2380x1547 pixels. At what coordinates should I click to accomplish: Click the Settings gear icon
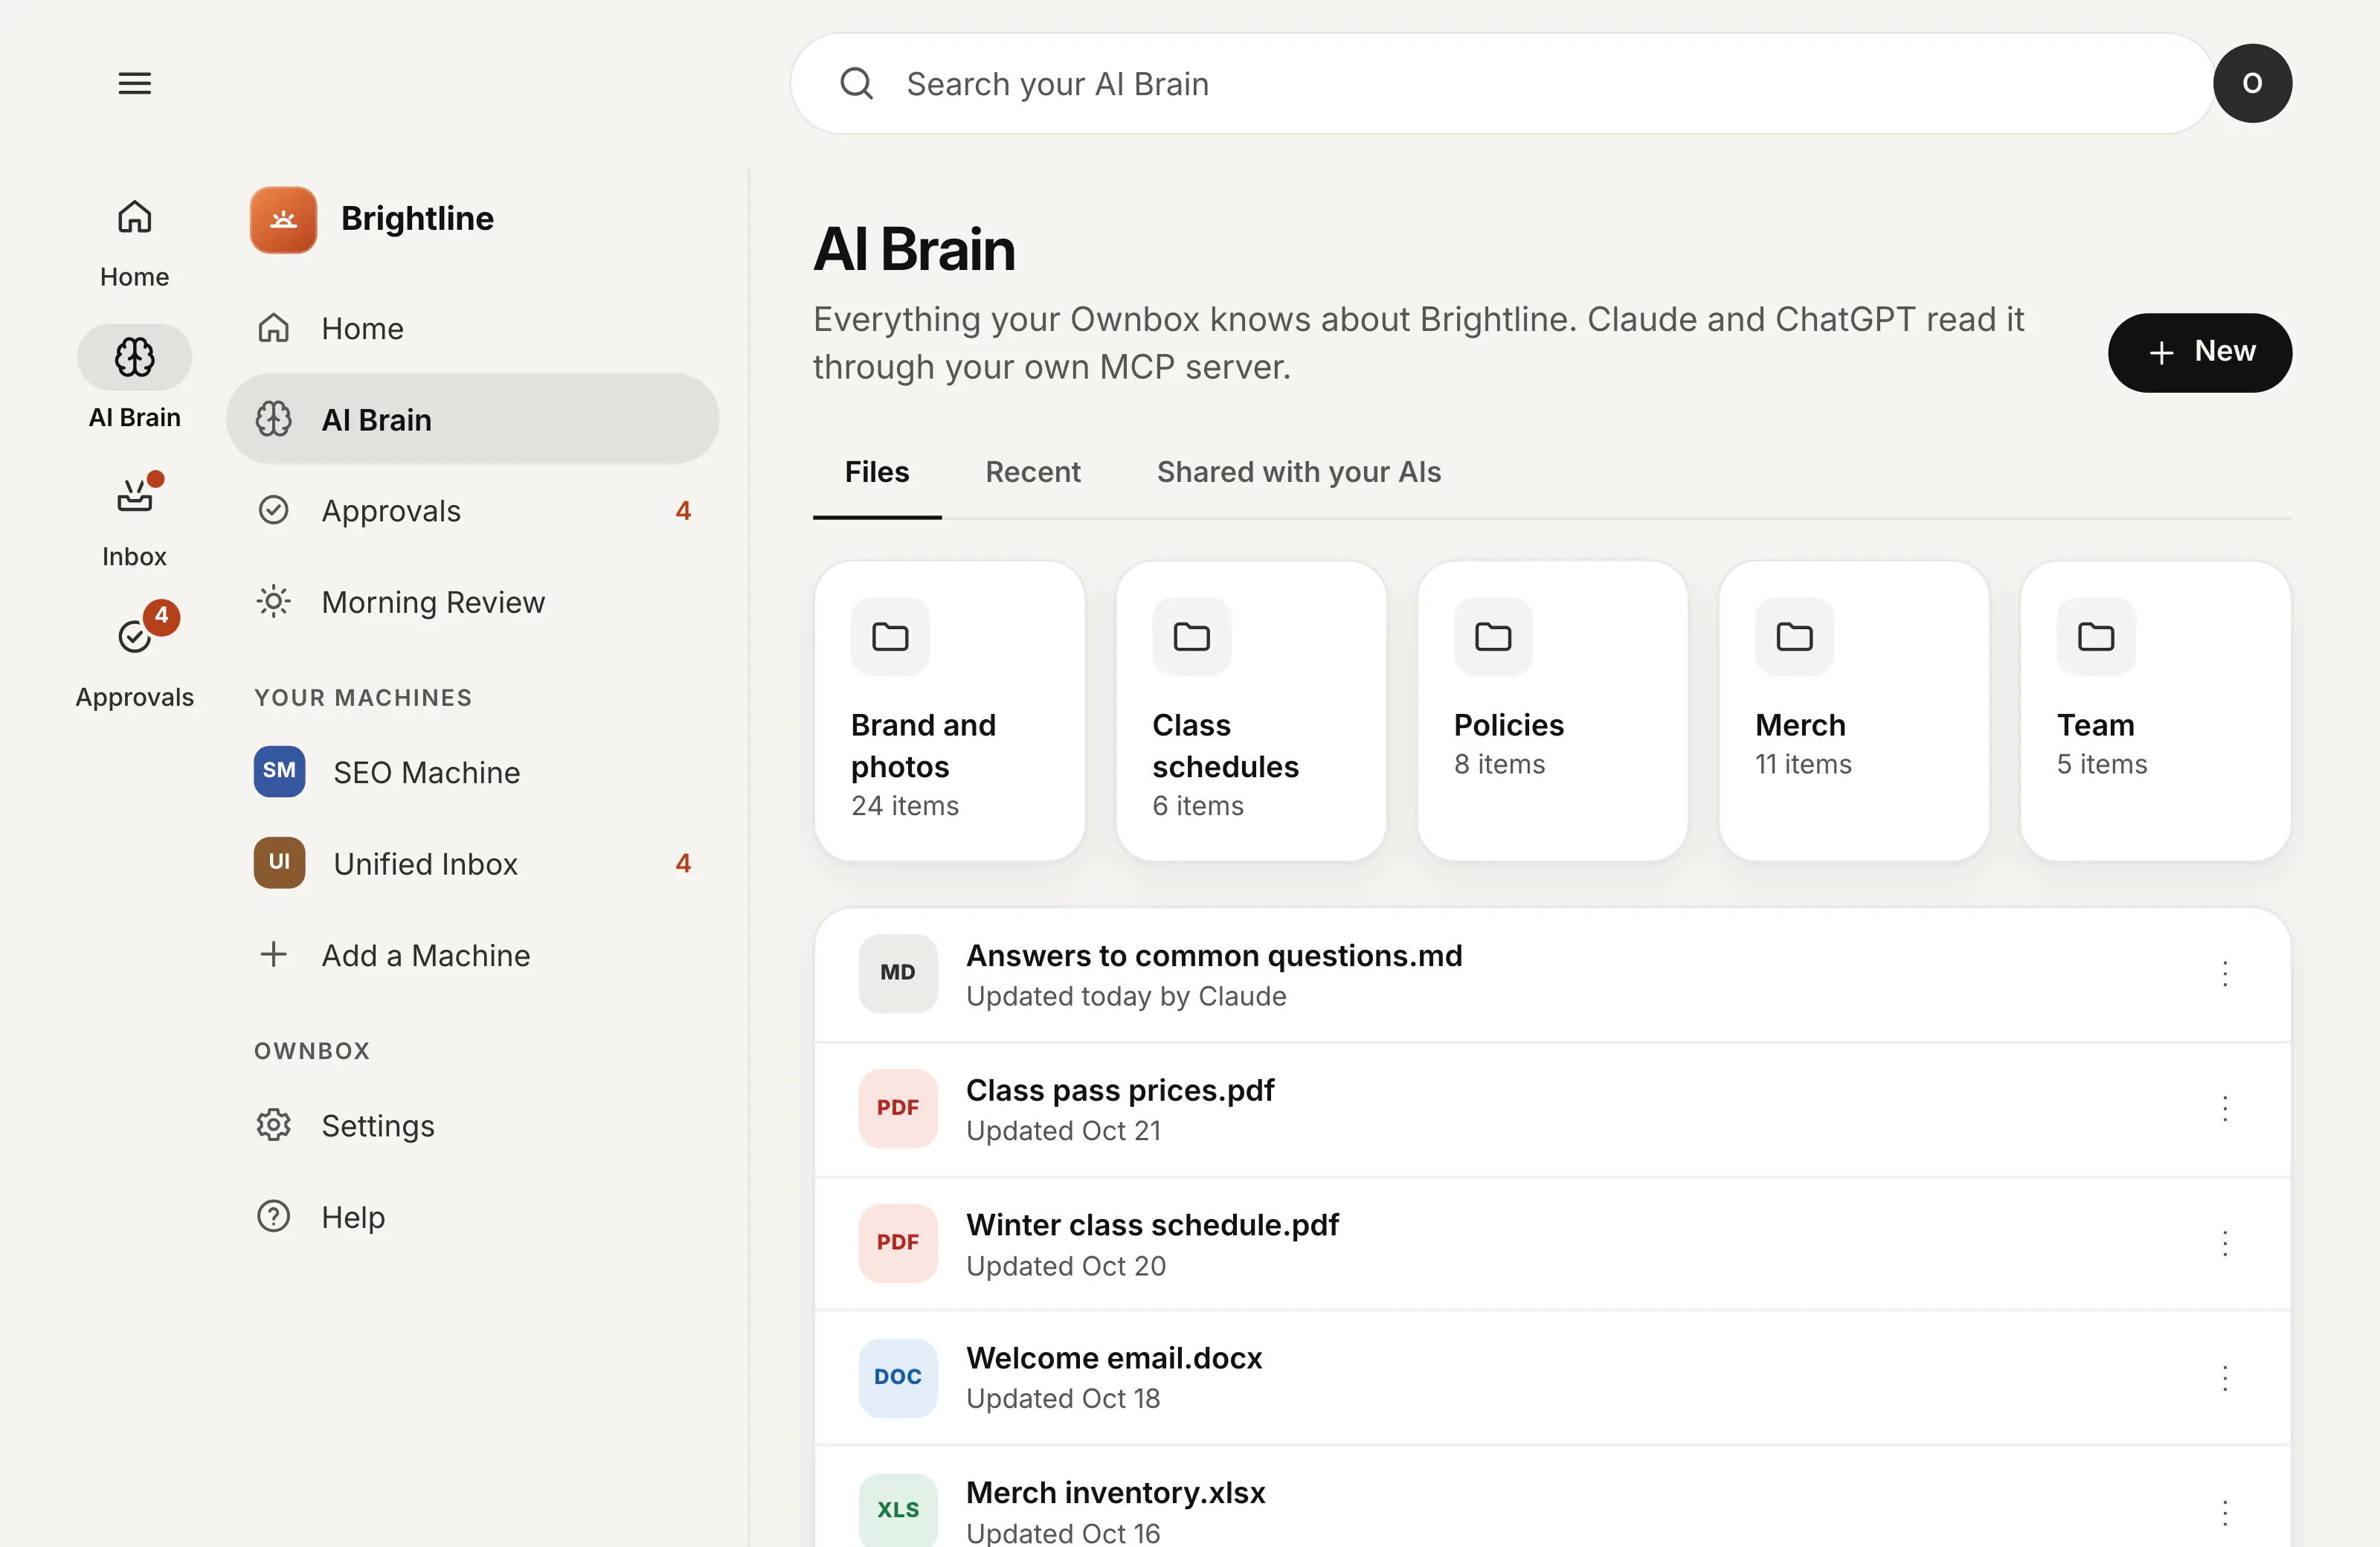(x=273, y=1125)
